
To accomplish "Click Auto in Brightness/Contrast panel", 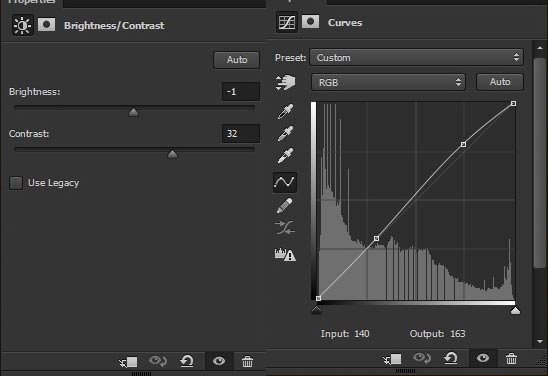I will click(x=237, y=60).
